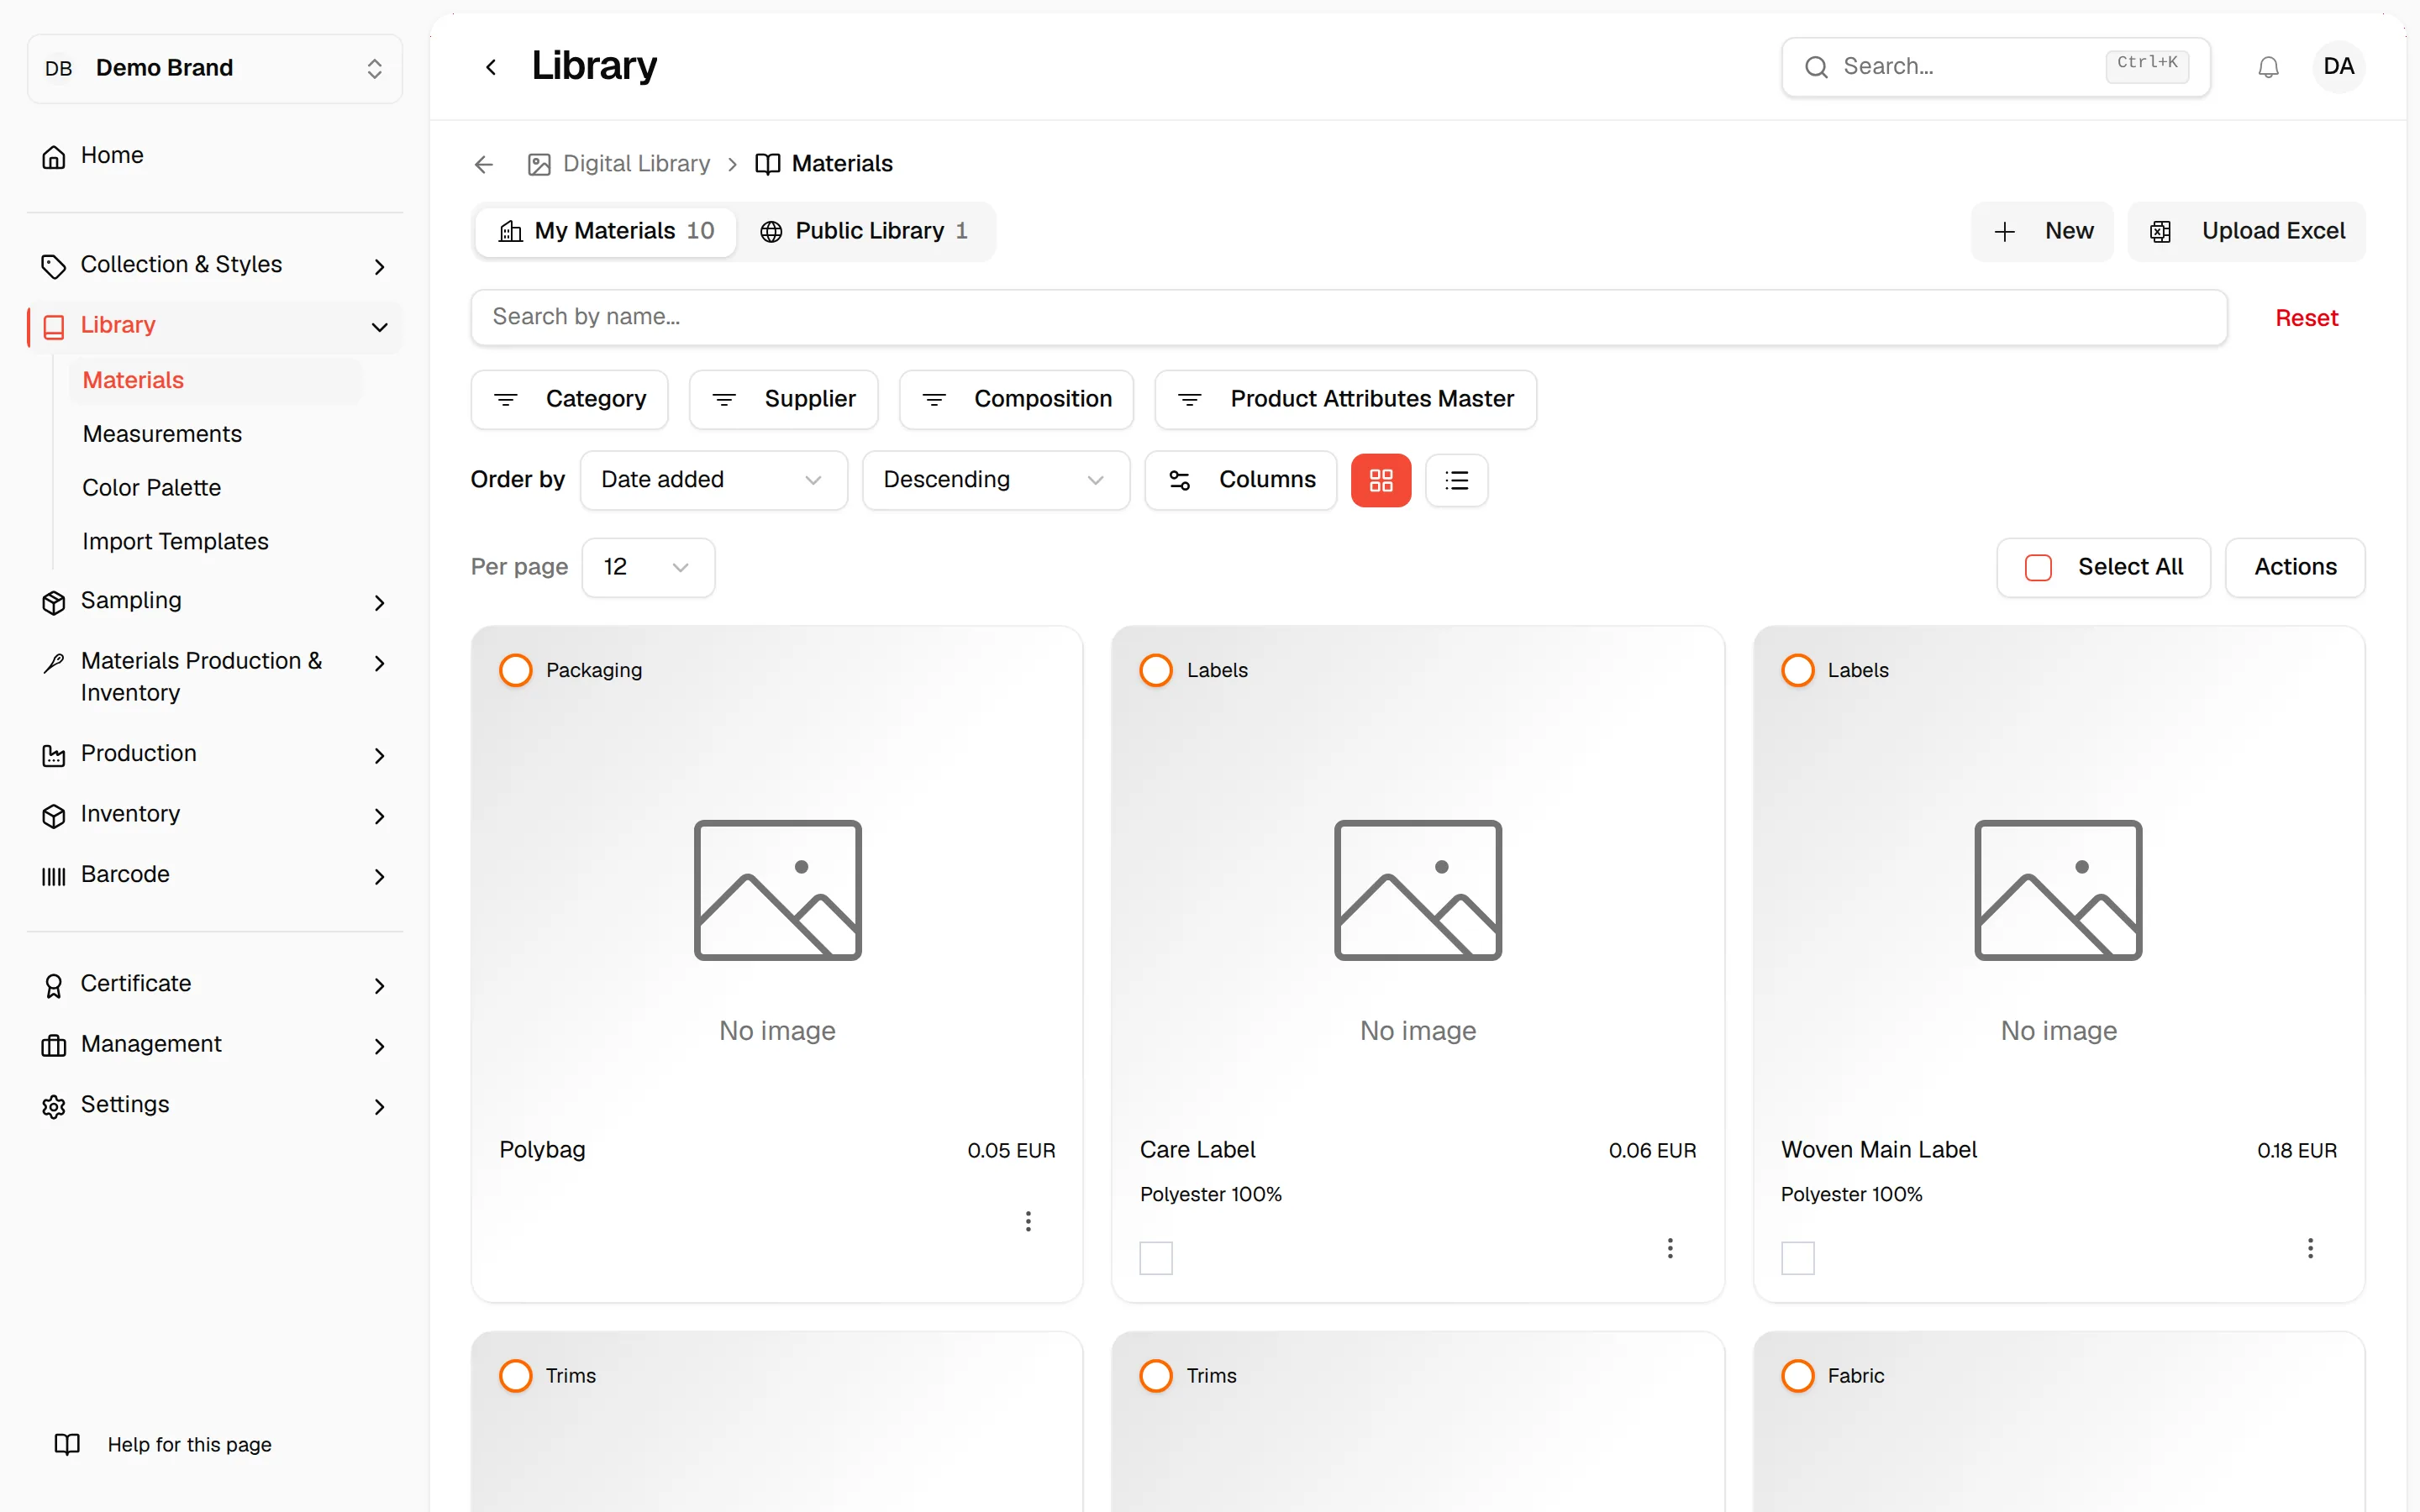
Task: Click the Barcode icon in the sidebar
Action: [x=54, y=876]
